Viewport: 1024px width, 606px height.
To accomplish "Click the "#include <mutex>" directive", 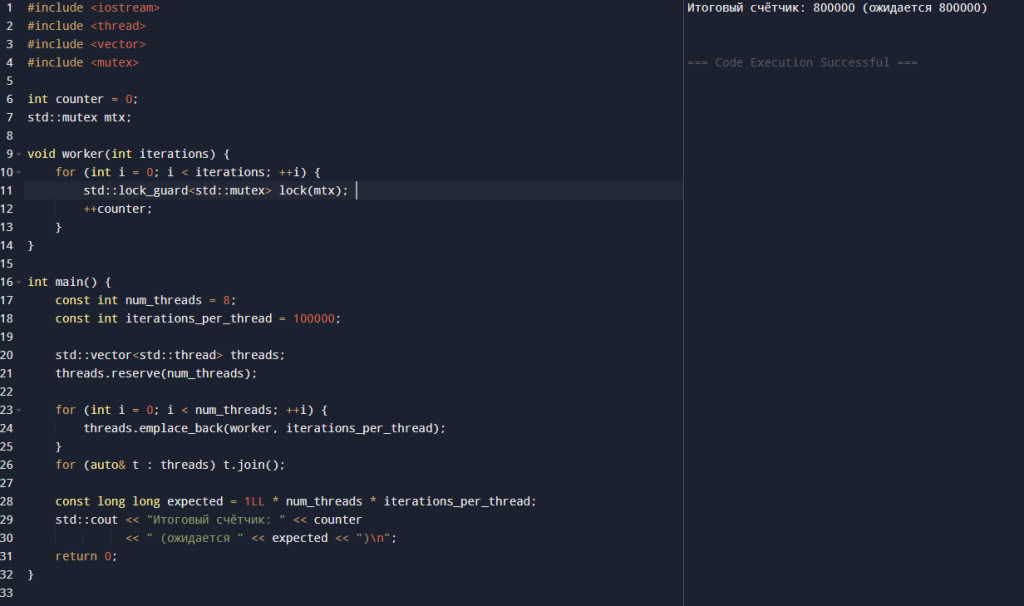I will coord(82,62).
